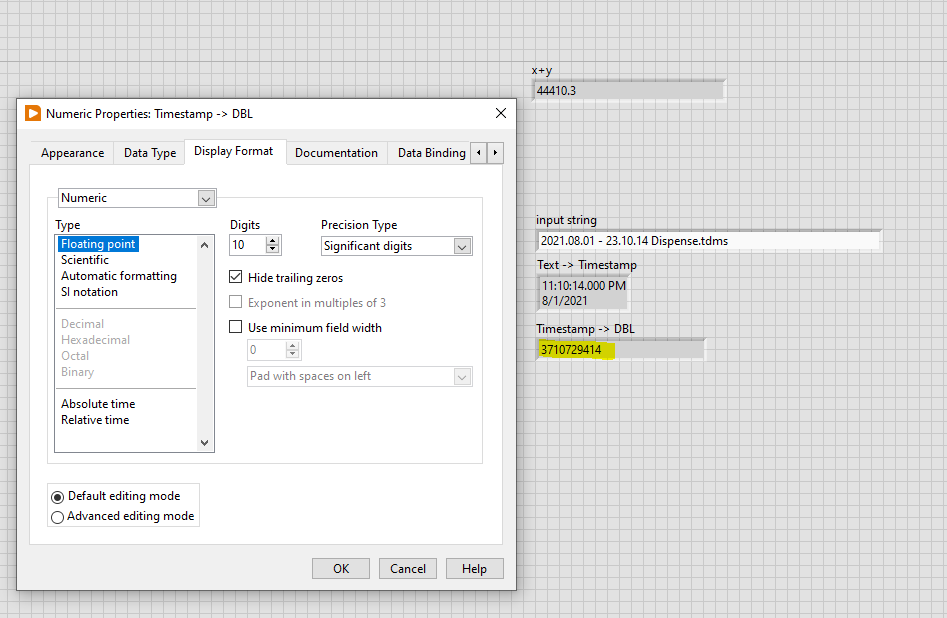
Task: Switch to the Appearance tab
Action: (72, 153)
